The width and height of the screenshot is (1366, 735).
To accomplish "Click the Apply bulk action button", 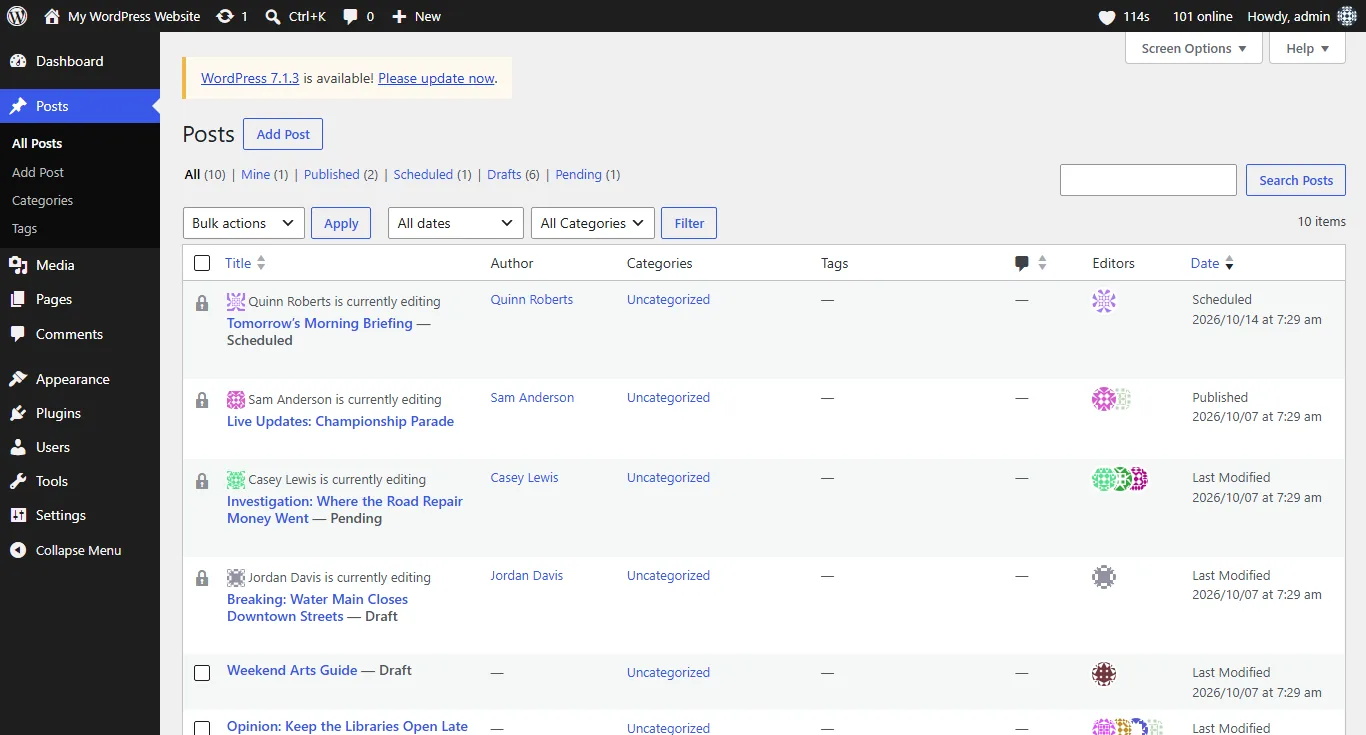I will tap(341, 223).
